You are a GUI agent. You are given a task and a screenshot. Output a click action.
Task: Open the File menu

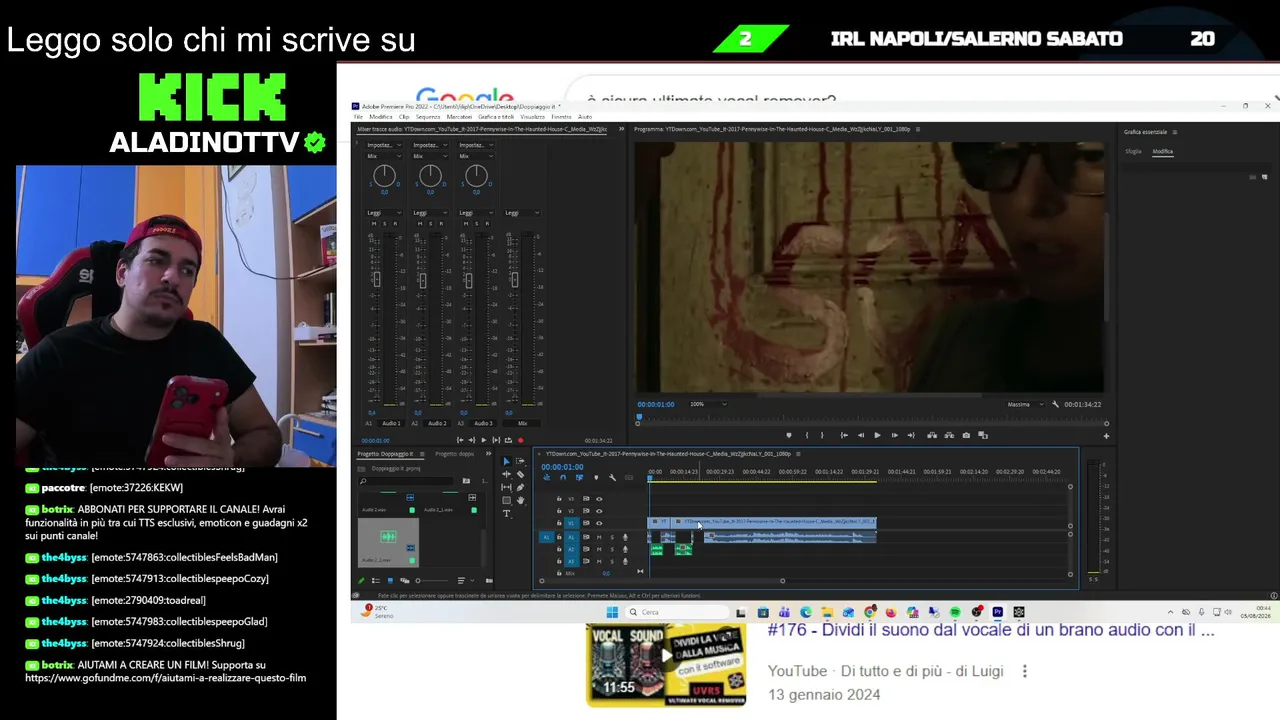(x=358, y=117)
